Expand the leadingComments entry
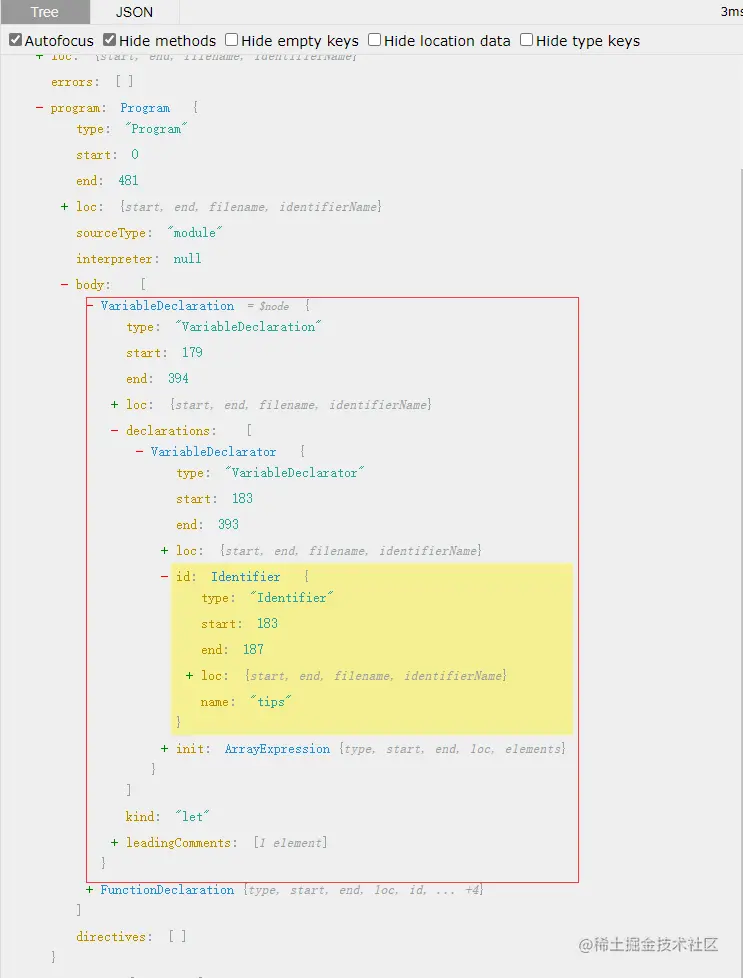 [114, 843]
